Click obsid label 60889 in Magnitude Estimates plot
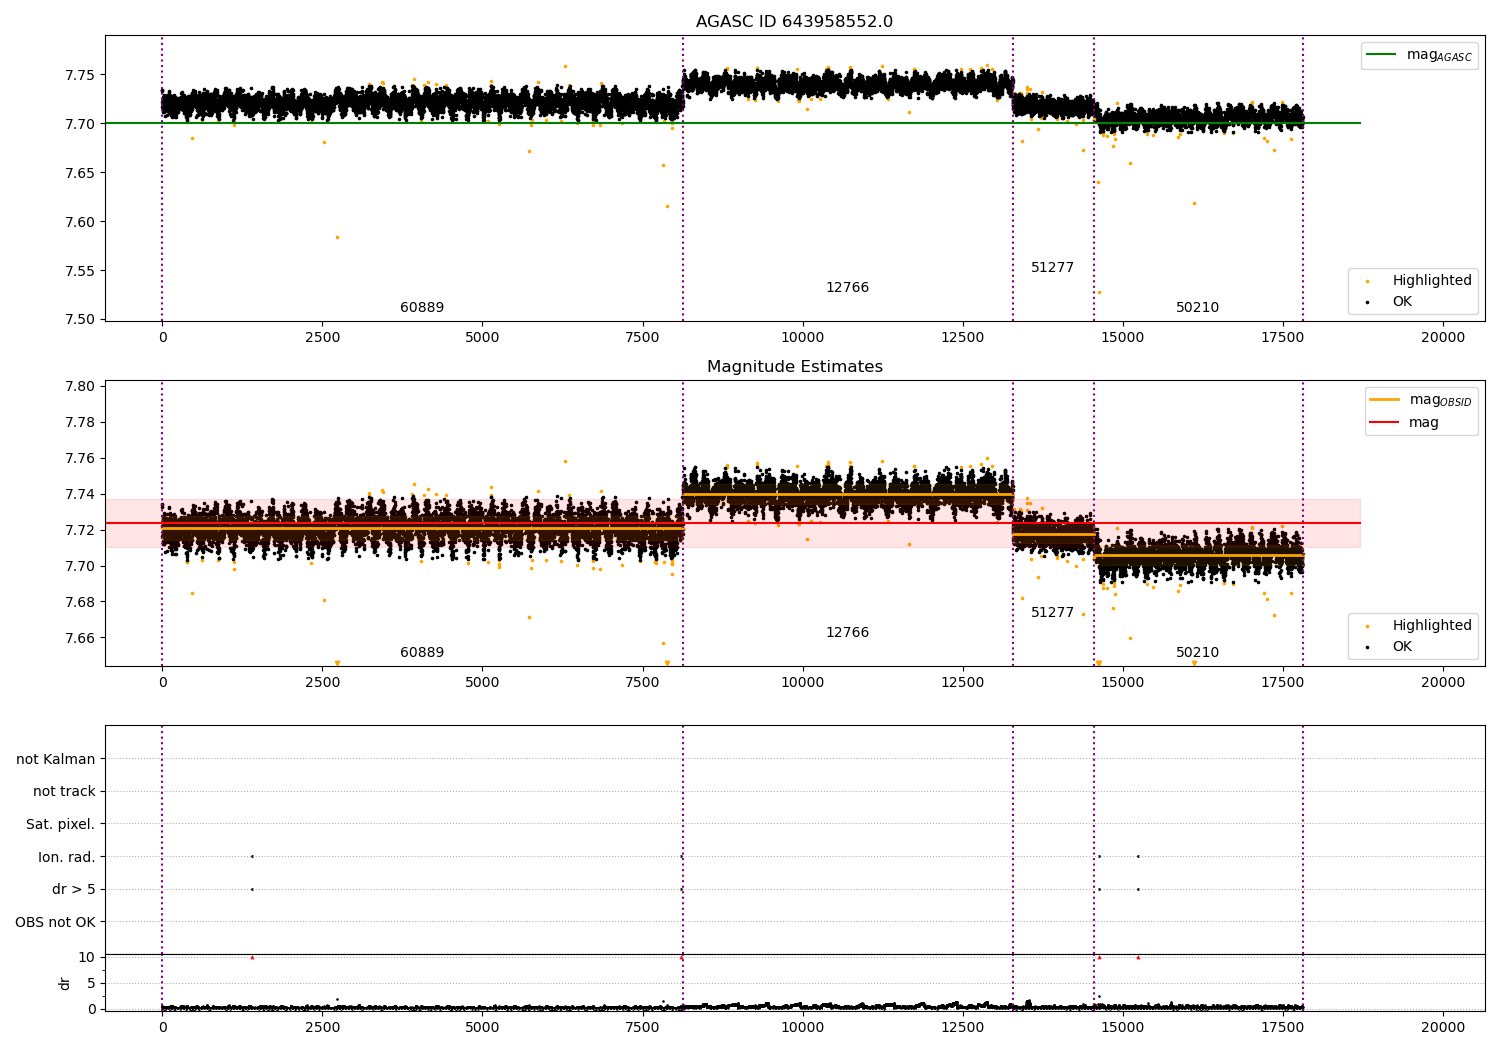The image size is (1500, 1050). pos(422,653)
